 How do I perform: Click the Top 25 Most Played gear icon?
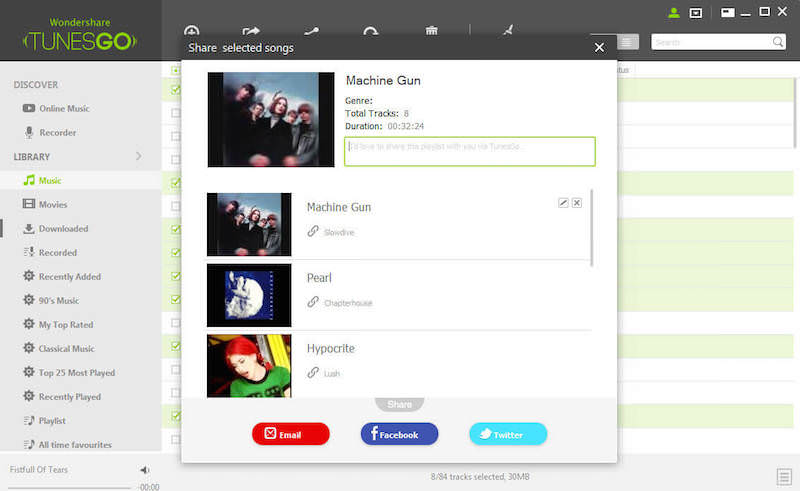click(29, 372)
